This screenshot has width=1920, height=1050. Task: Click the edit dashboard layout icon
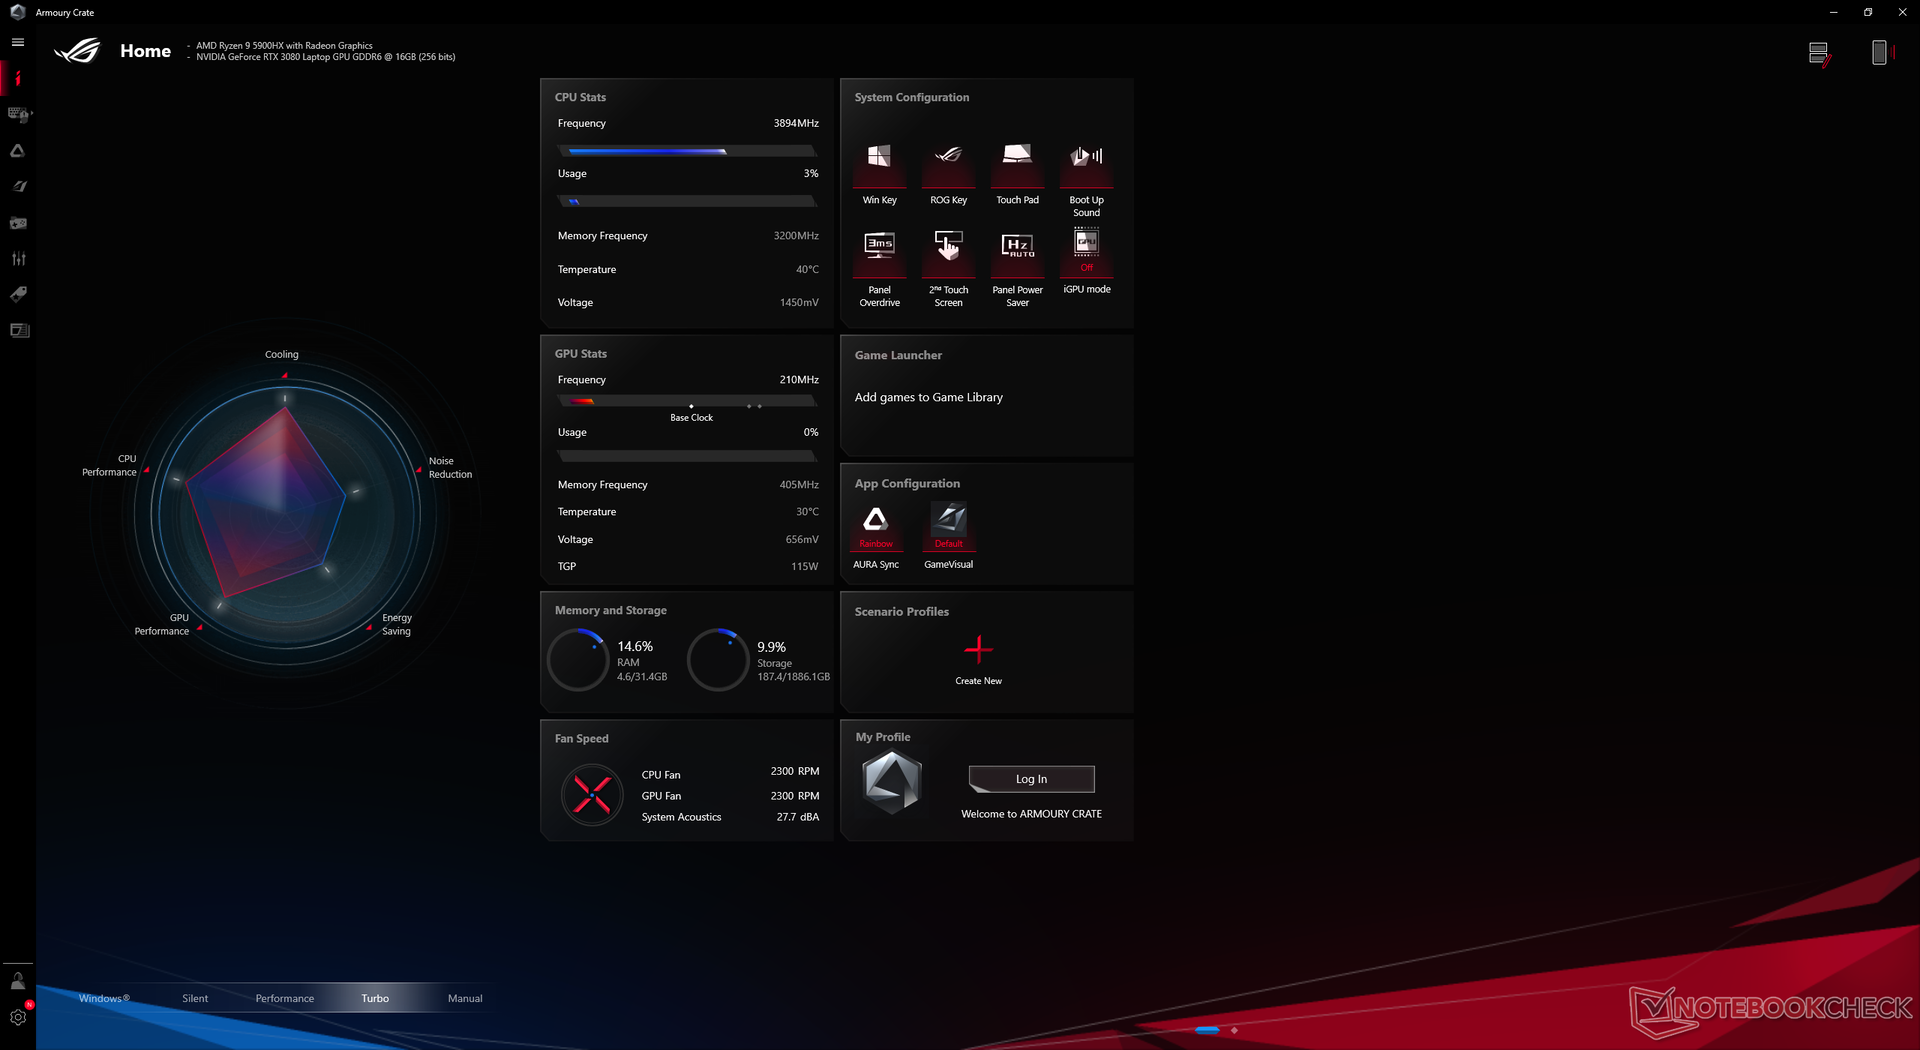tap(1819, 53)
